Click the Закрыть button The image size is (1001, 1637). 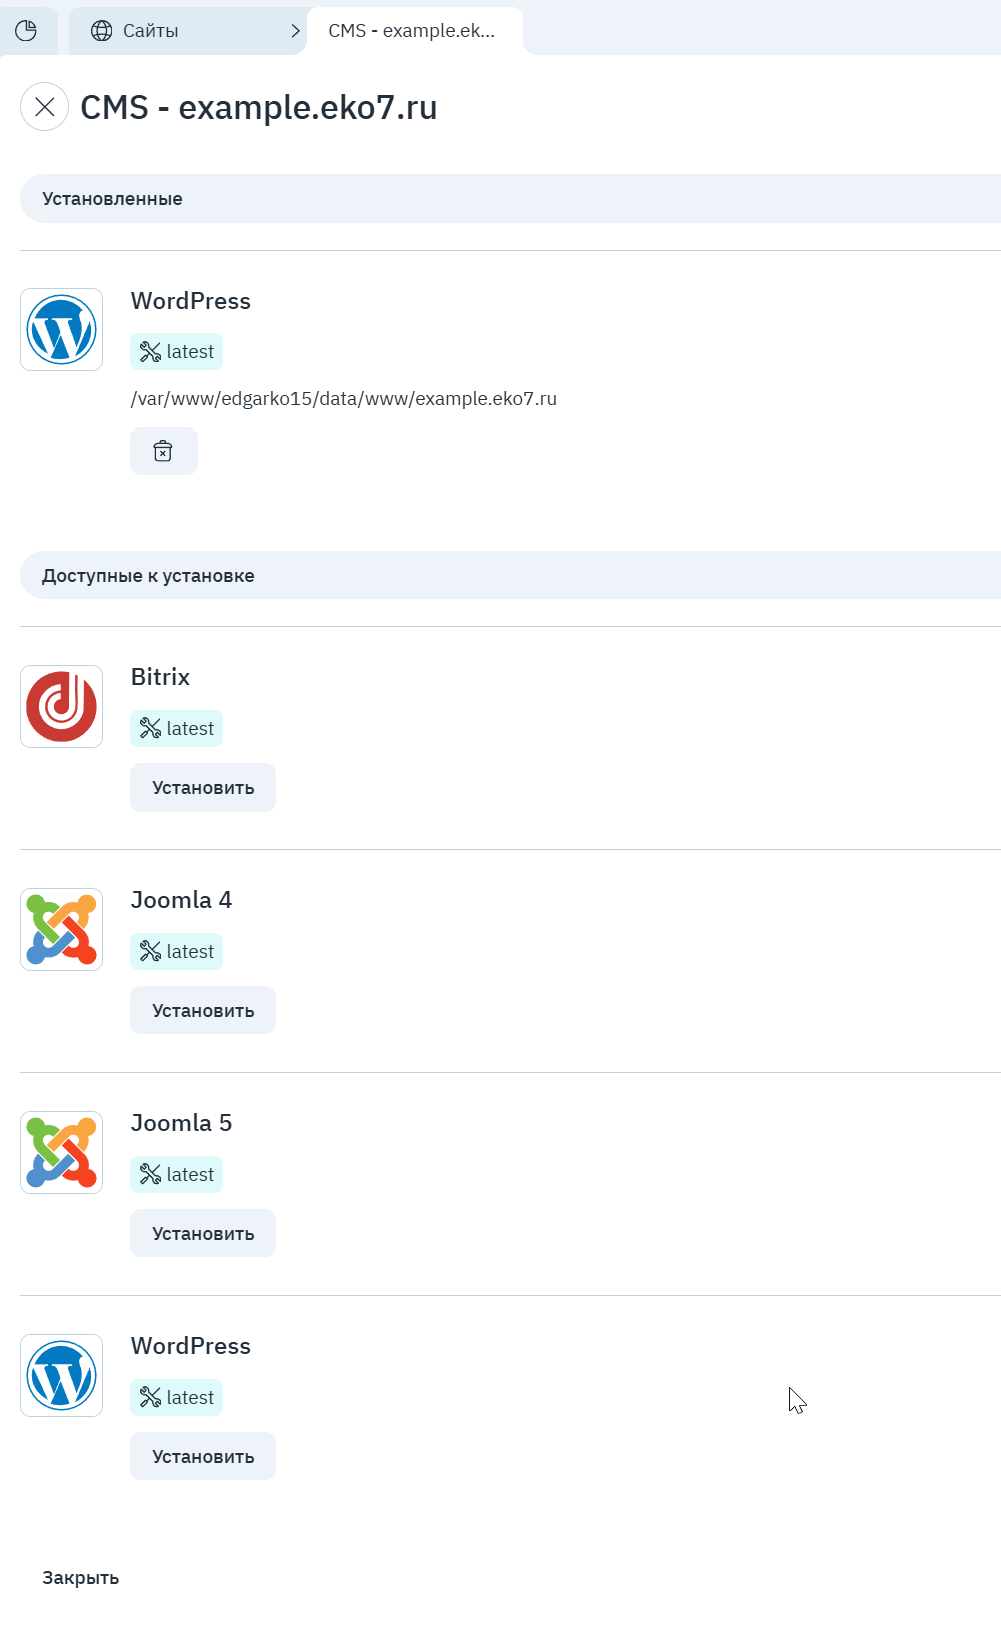pos(81,1578)
